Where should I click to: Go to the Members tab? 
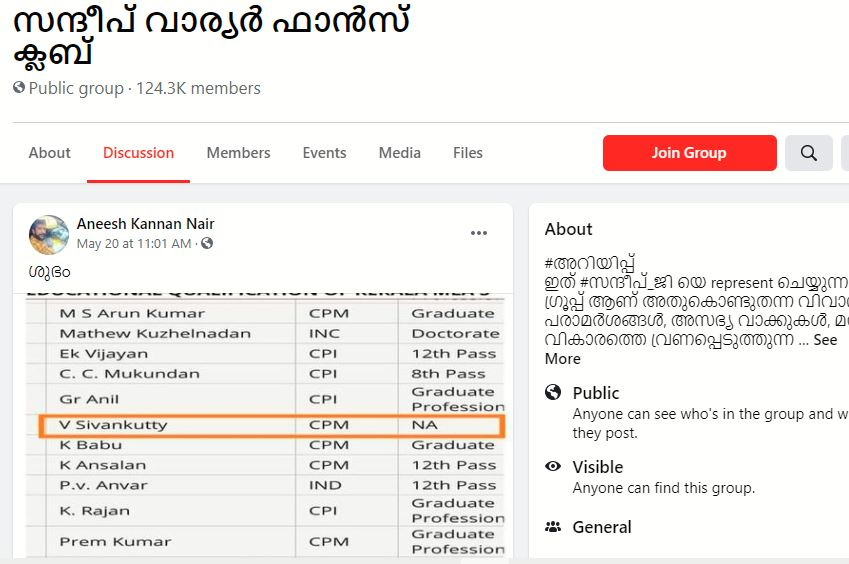[x=238, y=153]
